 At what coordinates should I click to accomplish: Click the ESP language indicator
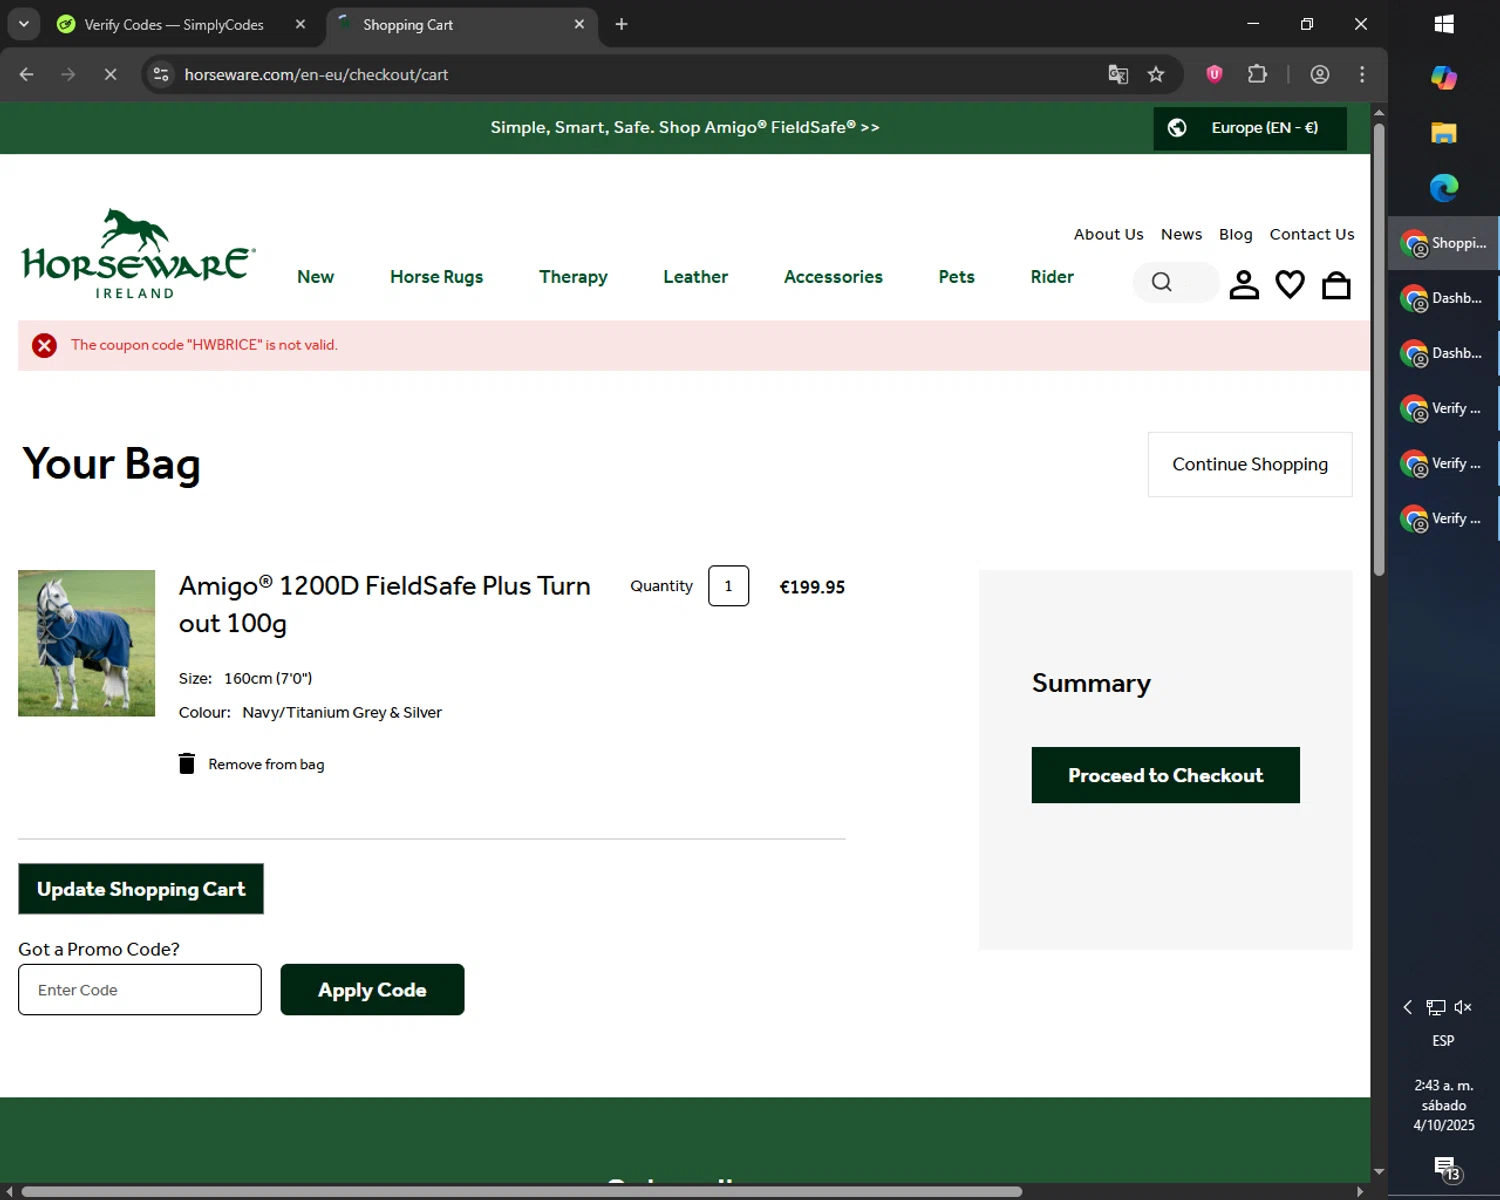1443,1041
